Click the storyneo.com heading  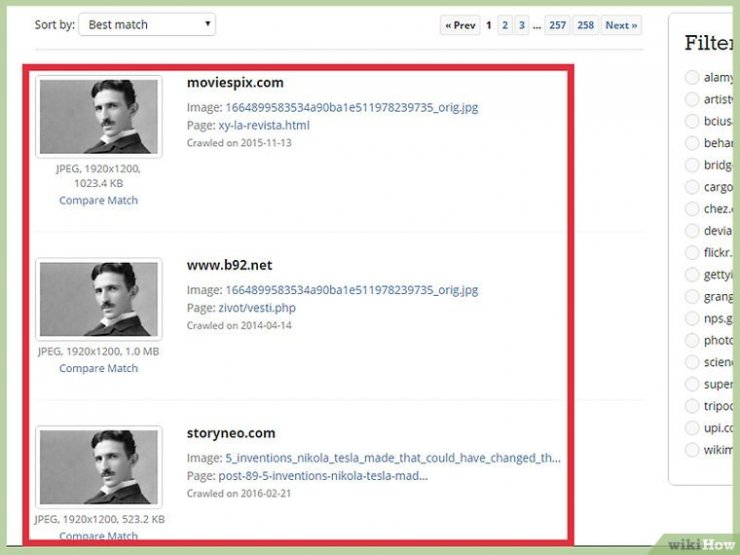(x=231, y=433)
